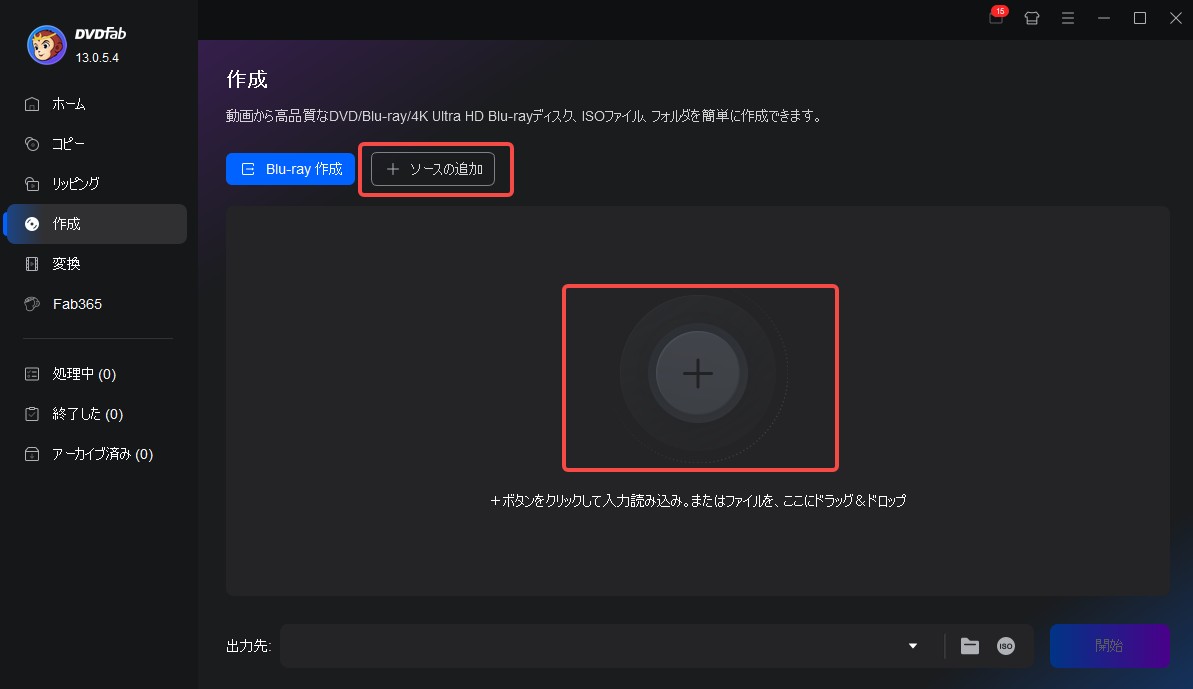The width and height of the screenshot is (1193, 689).
Task: Open the hamburger menu at top right
Action: 1068,18
